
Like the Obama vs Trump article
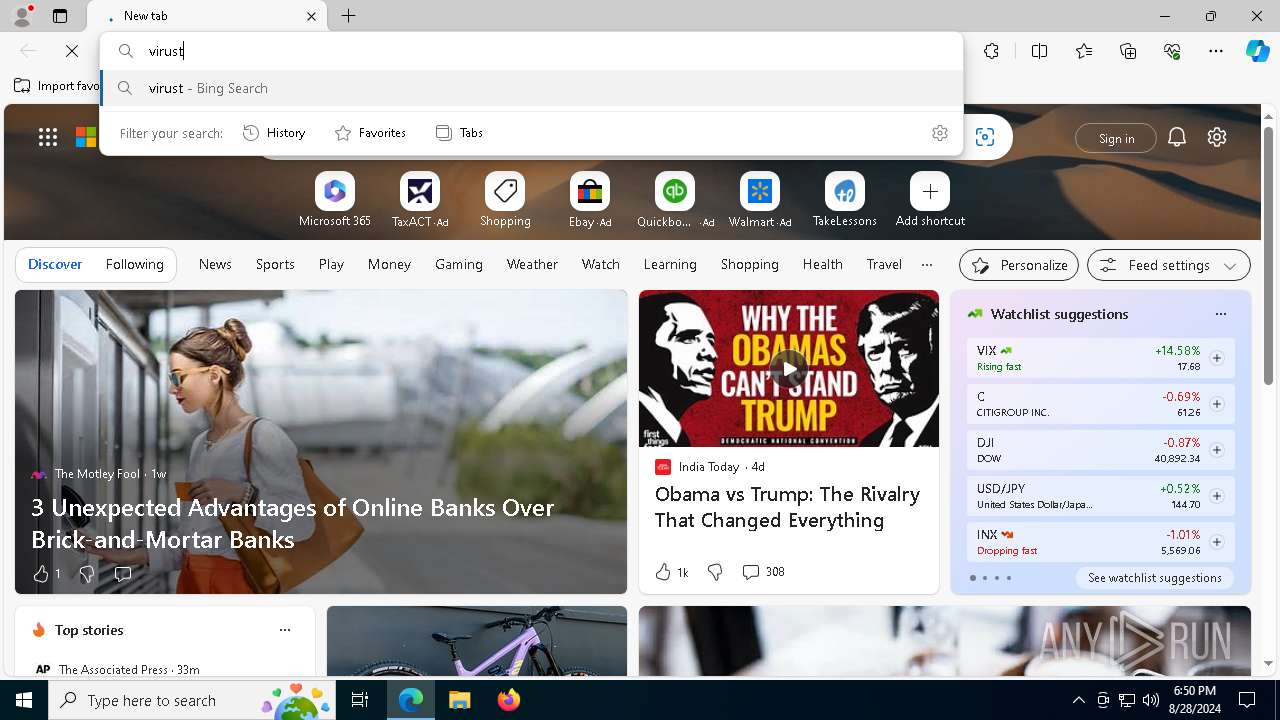[x=671, y=572]
